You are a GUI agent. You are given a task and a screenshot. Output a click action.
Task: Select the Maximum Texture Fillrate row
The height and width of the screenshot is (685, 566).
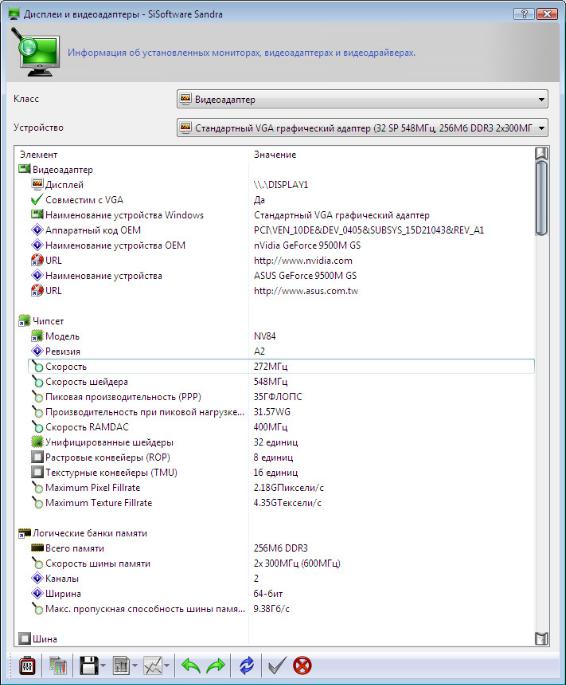[282, 503]
